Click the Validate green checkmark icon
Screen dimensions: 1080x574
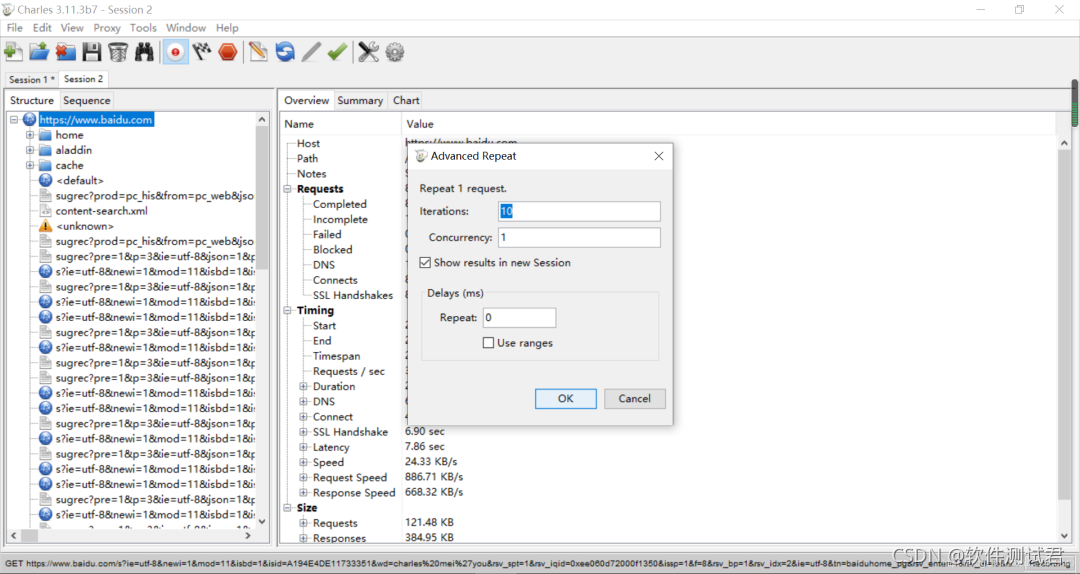click(x=337, y=52)
